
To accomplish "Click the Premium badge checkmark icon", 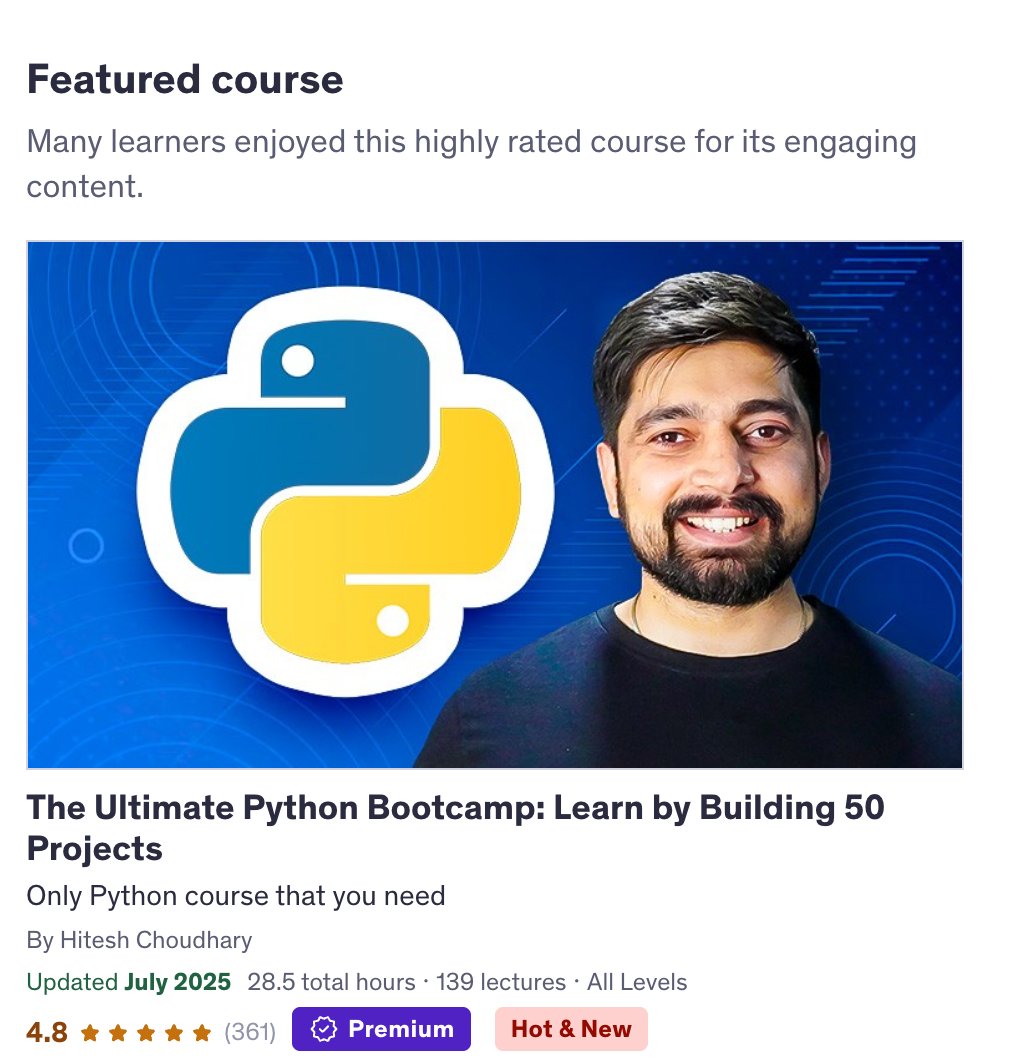I will [x=323, y=1029].
